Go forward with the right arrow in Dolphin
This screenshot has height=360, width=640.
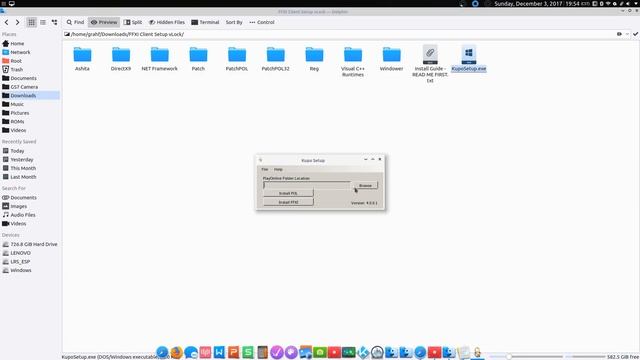[x=17, y=22]
